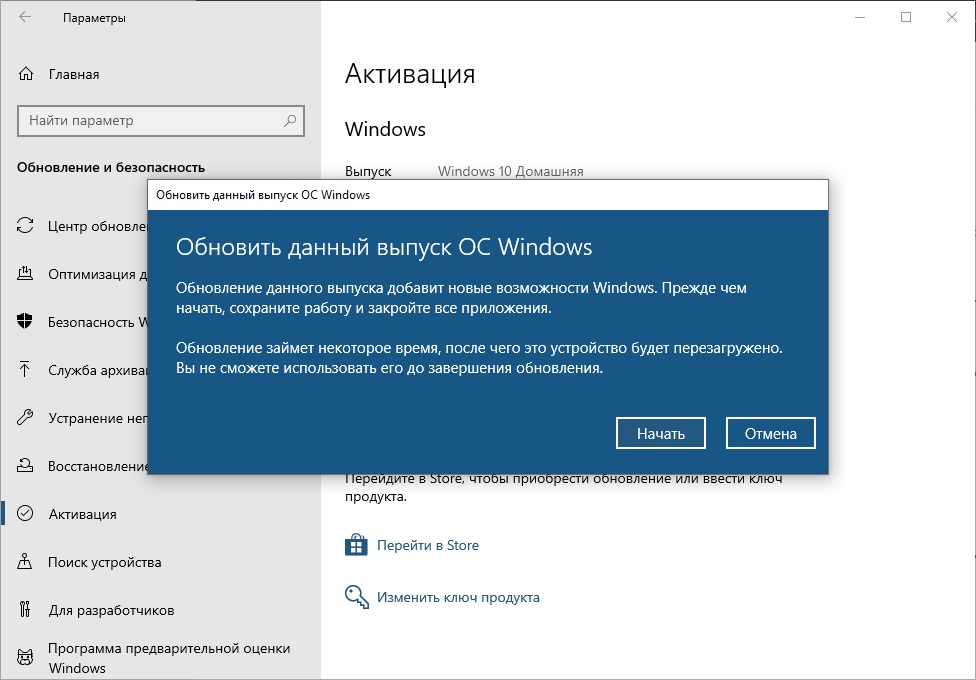This screenshot has height=680, width=976.
Task: Select Активация in the sidebar
Action: click(x=160, y=514)
